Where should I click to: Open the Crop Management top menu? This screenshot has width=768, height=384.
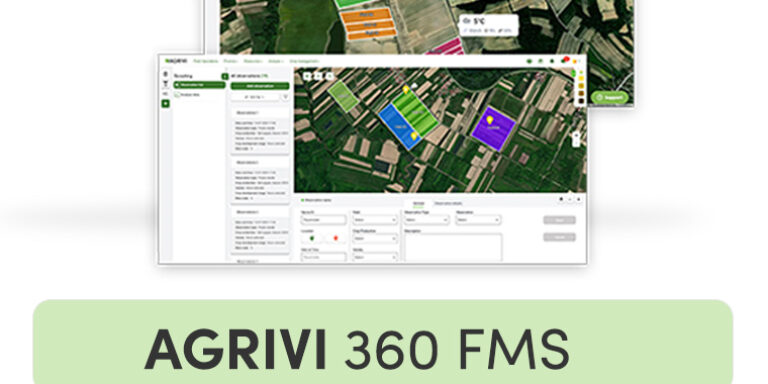tap(304, 61)
